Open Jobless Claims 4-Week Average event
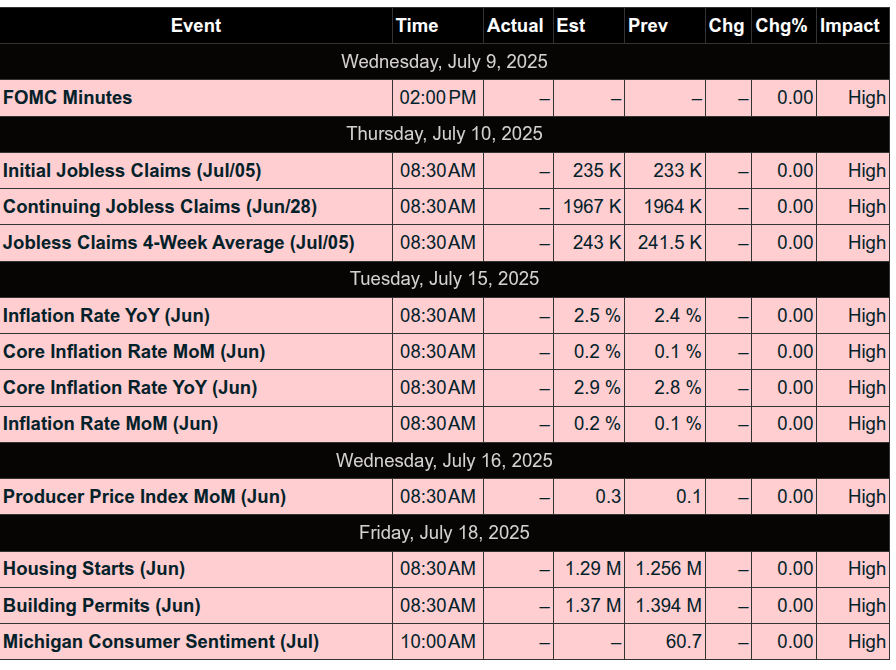Viewport: 896px width, 670px height. [x=178, y=243]
